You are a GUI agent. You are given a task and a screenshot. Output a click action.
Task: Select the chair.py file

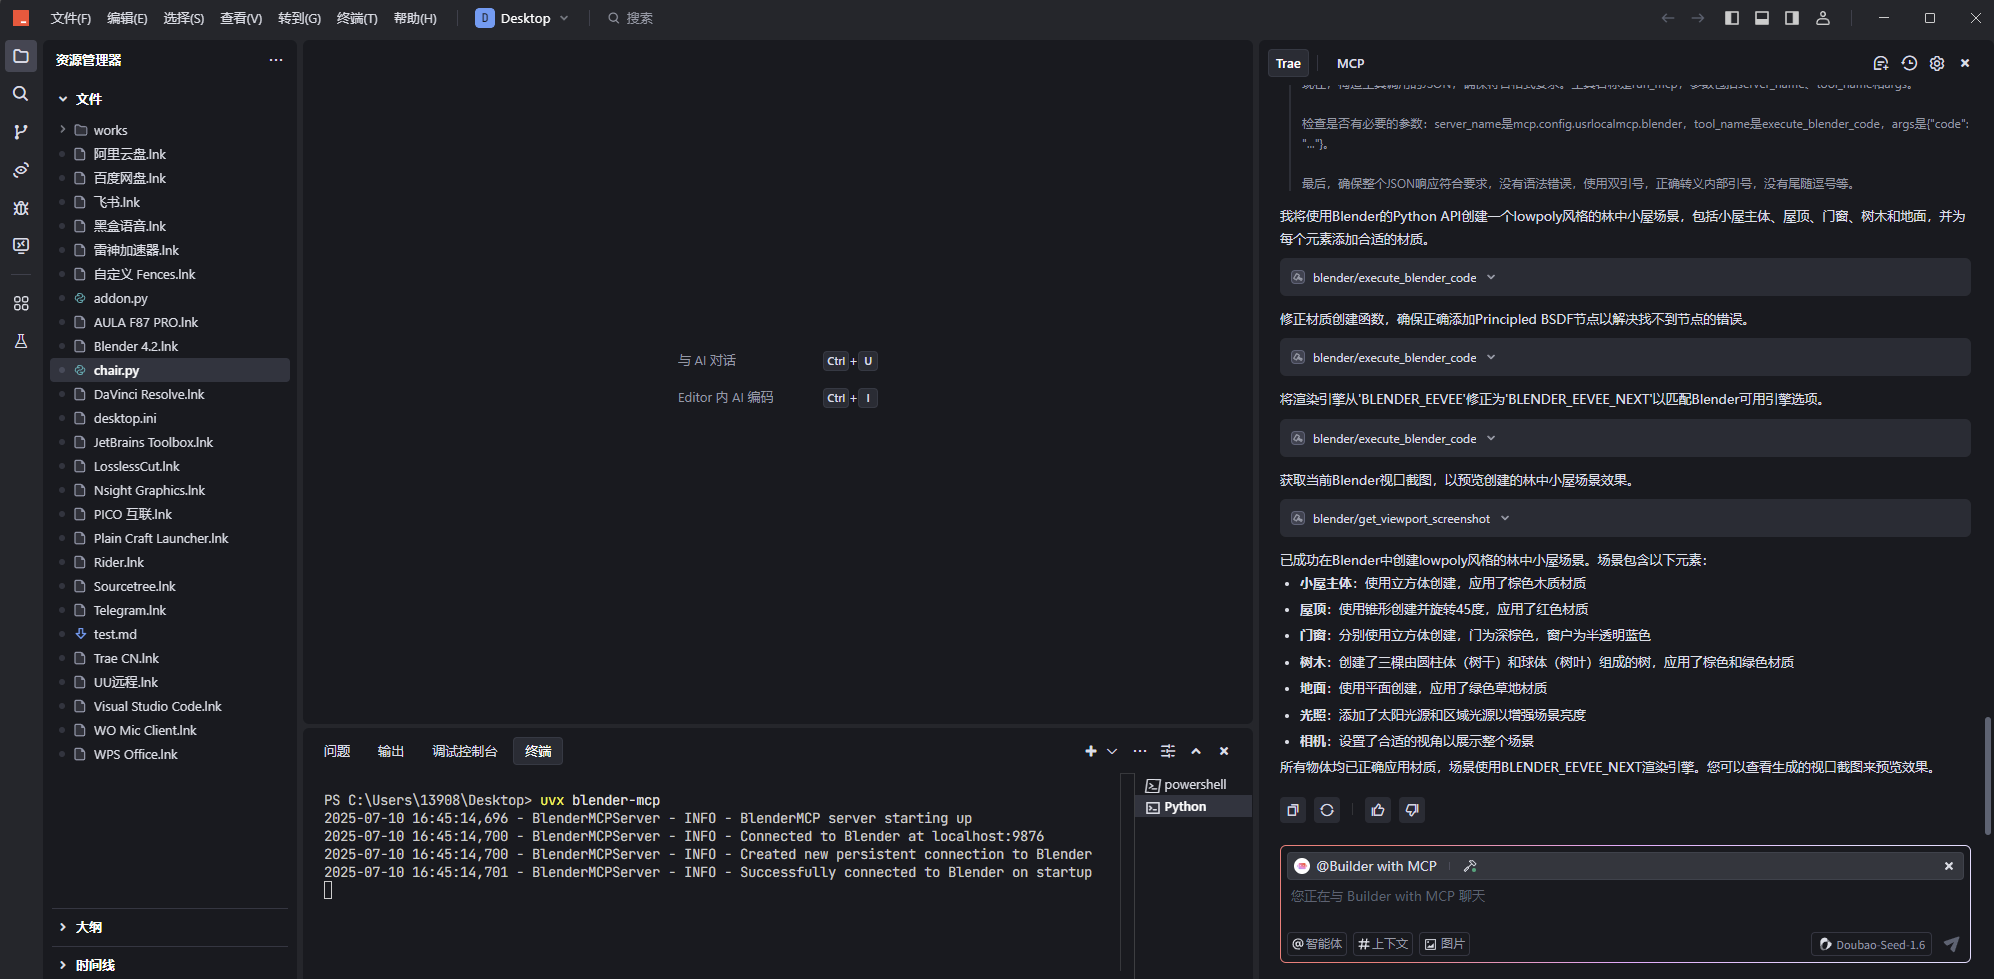[116, 370]
